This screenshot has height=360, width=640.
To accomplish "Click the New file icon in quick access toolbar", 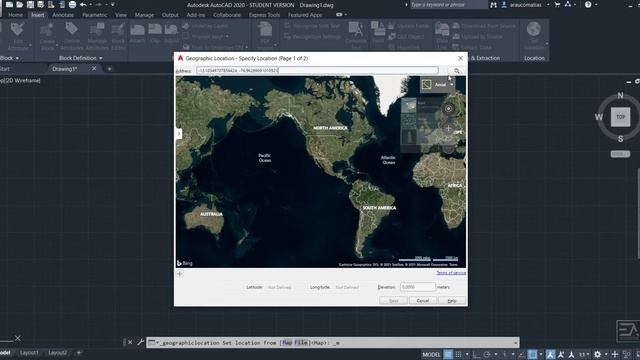I will 9,5.
